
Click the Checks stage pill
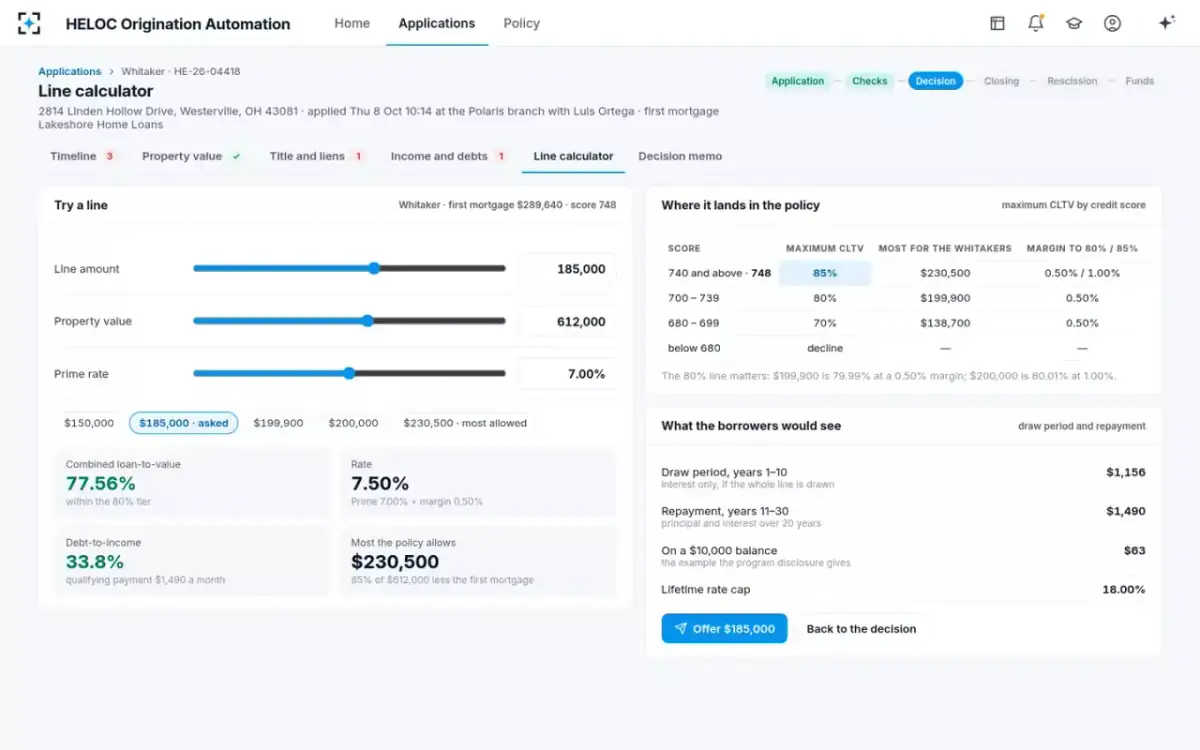click(869, 81)
